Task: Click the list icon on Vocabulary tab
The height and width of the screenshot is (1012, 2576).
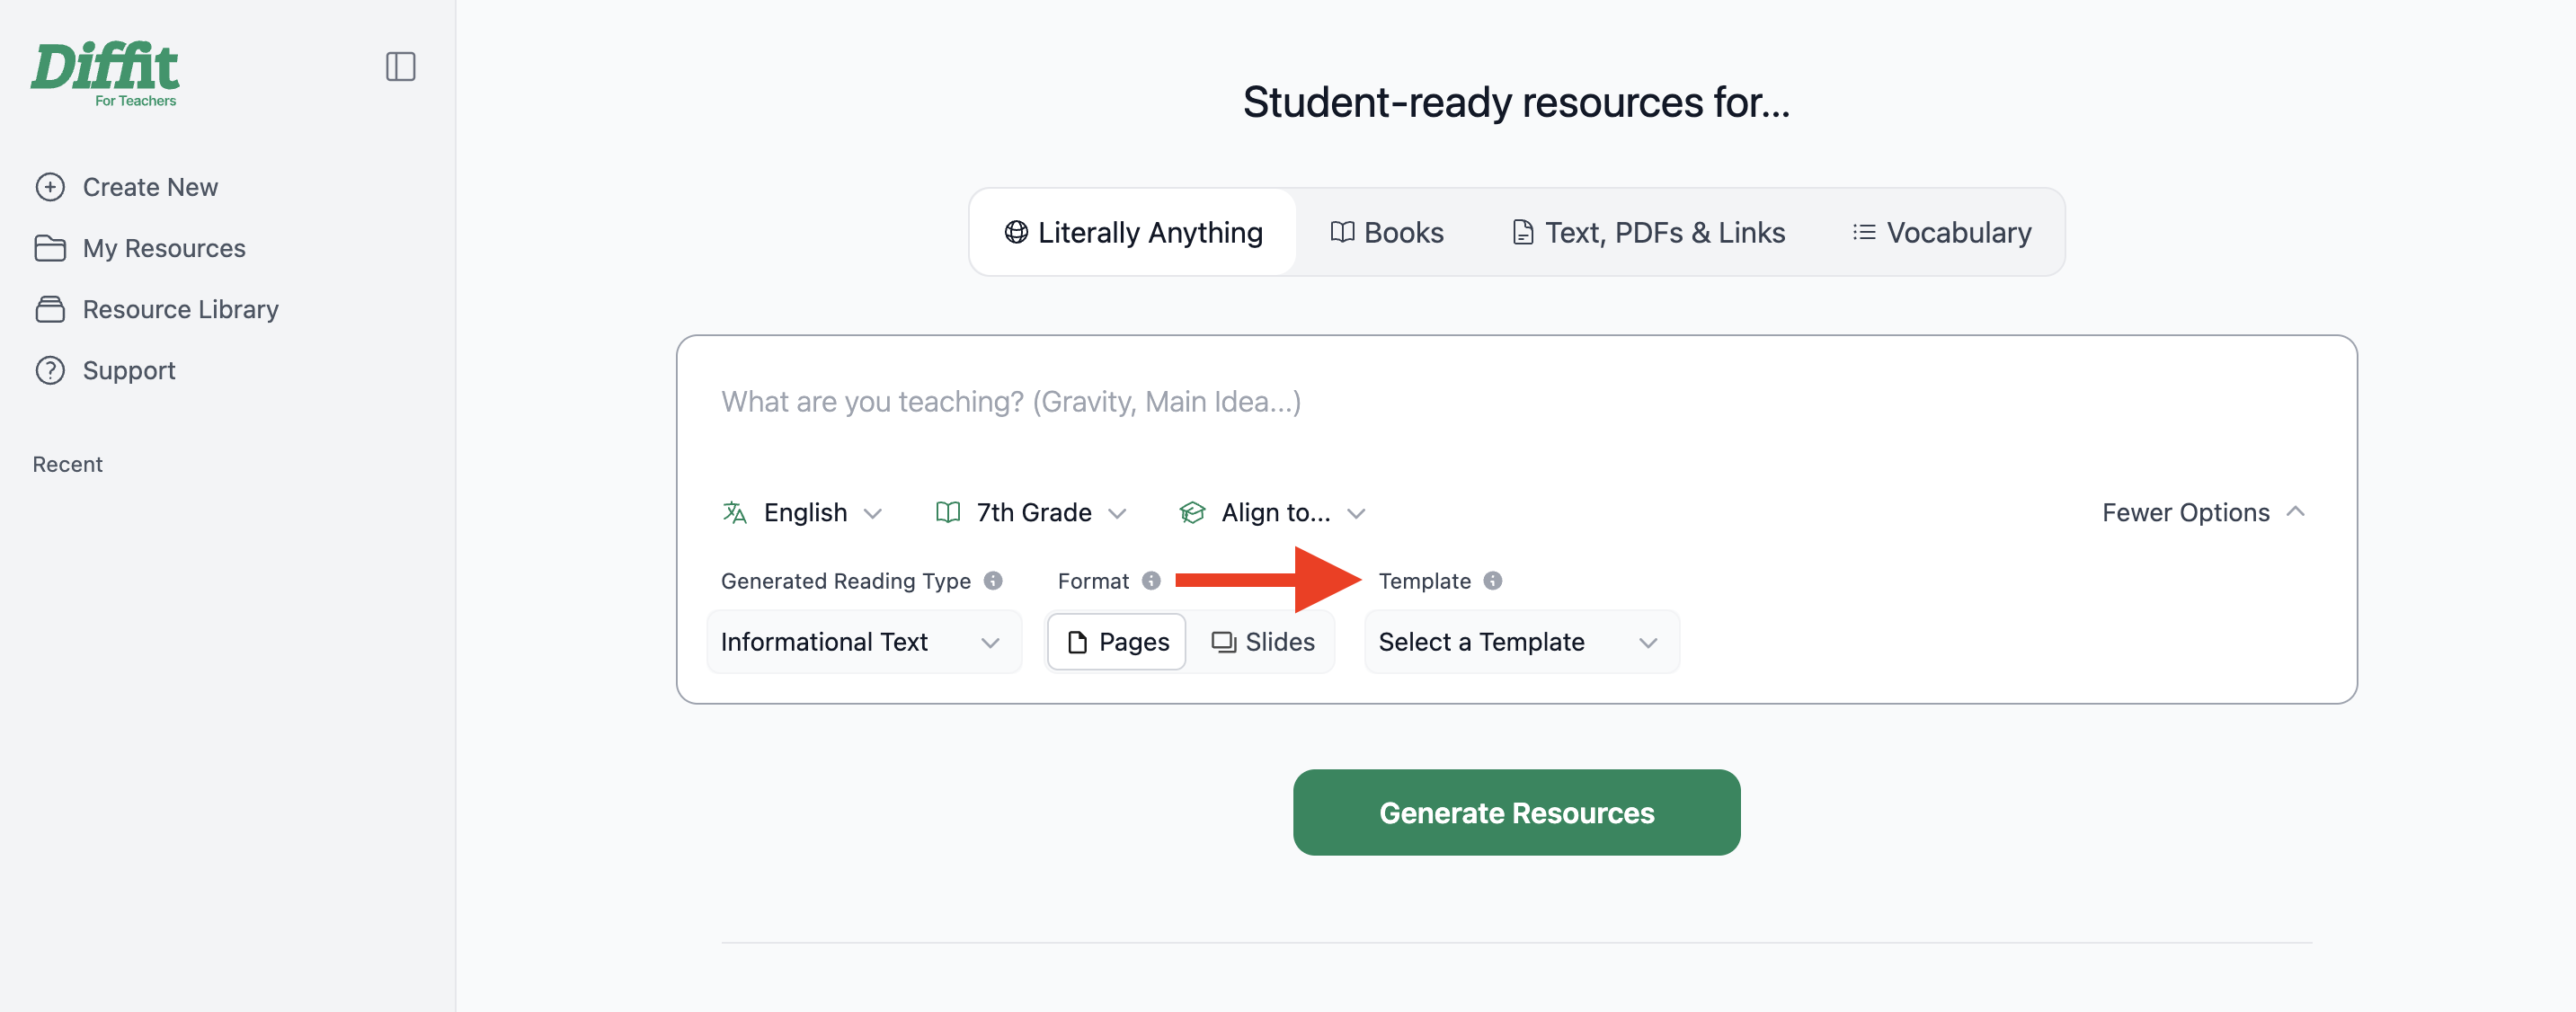Action: (1863, 232)
